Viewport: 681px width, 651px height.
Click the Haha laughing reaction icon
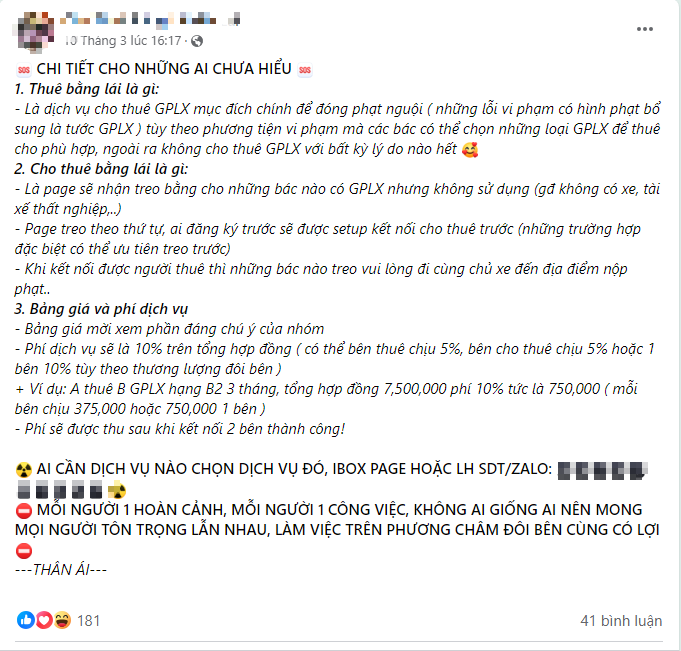[x=61, y=620]
